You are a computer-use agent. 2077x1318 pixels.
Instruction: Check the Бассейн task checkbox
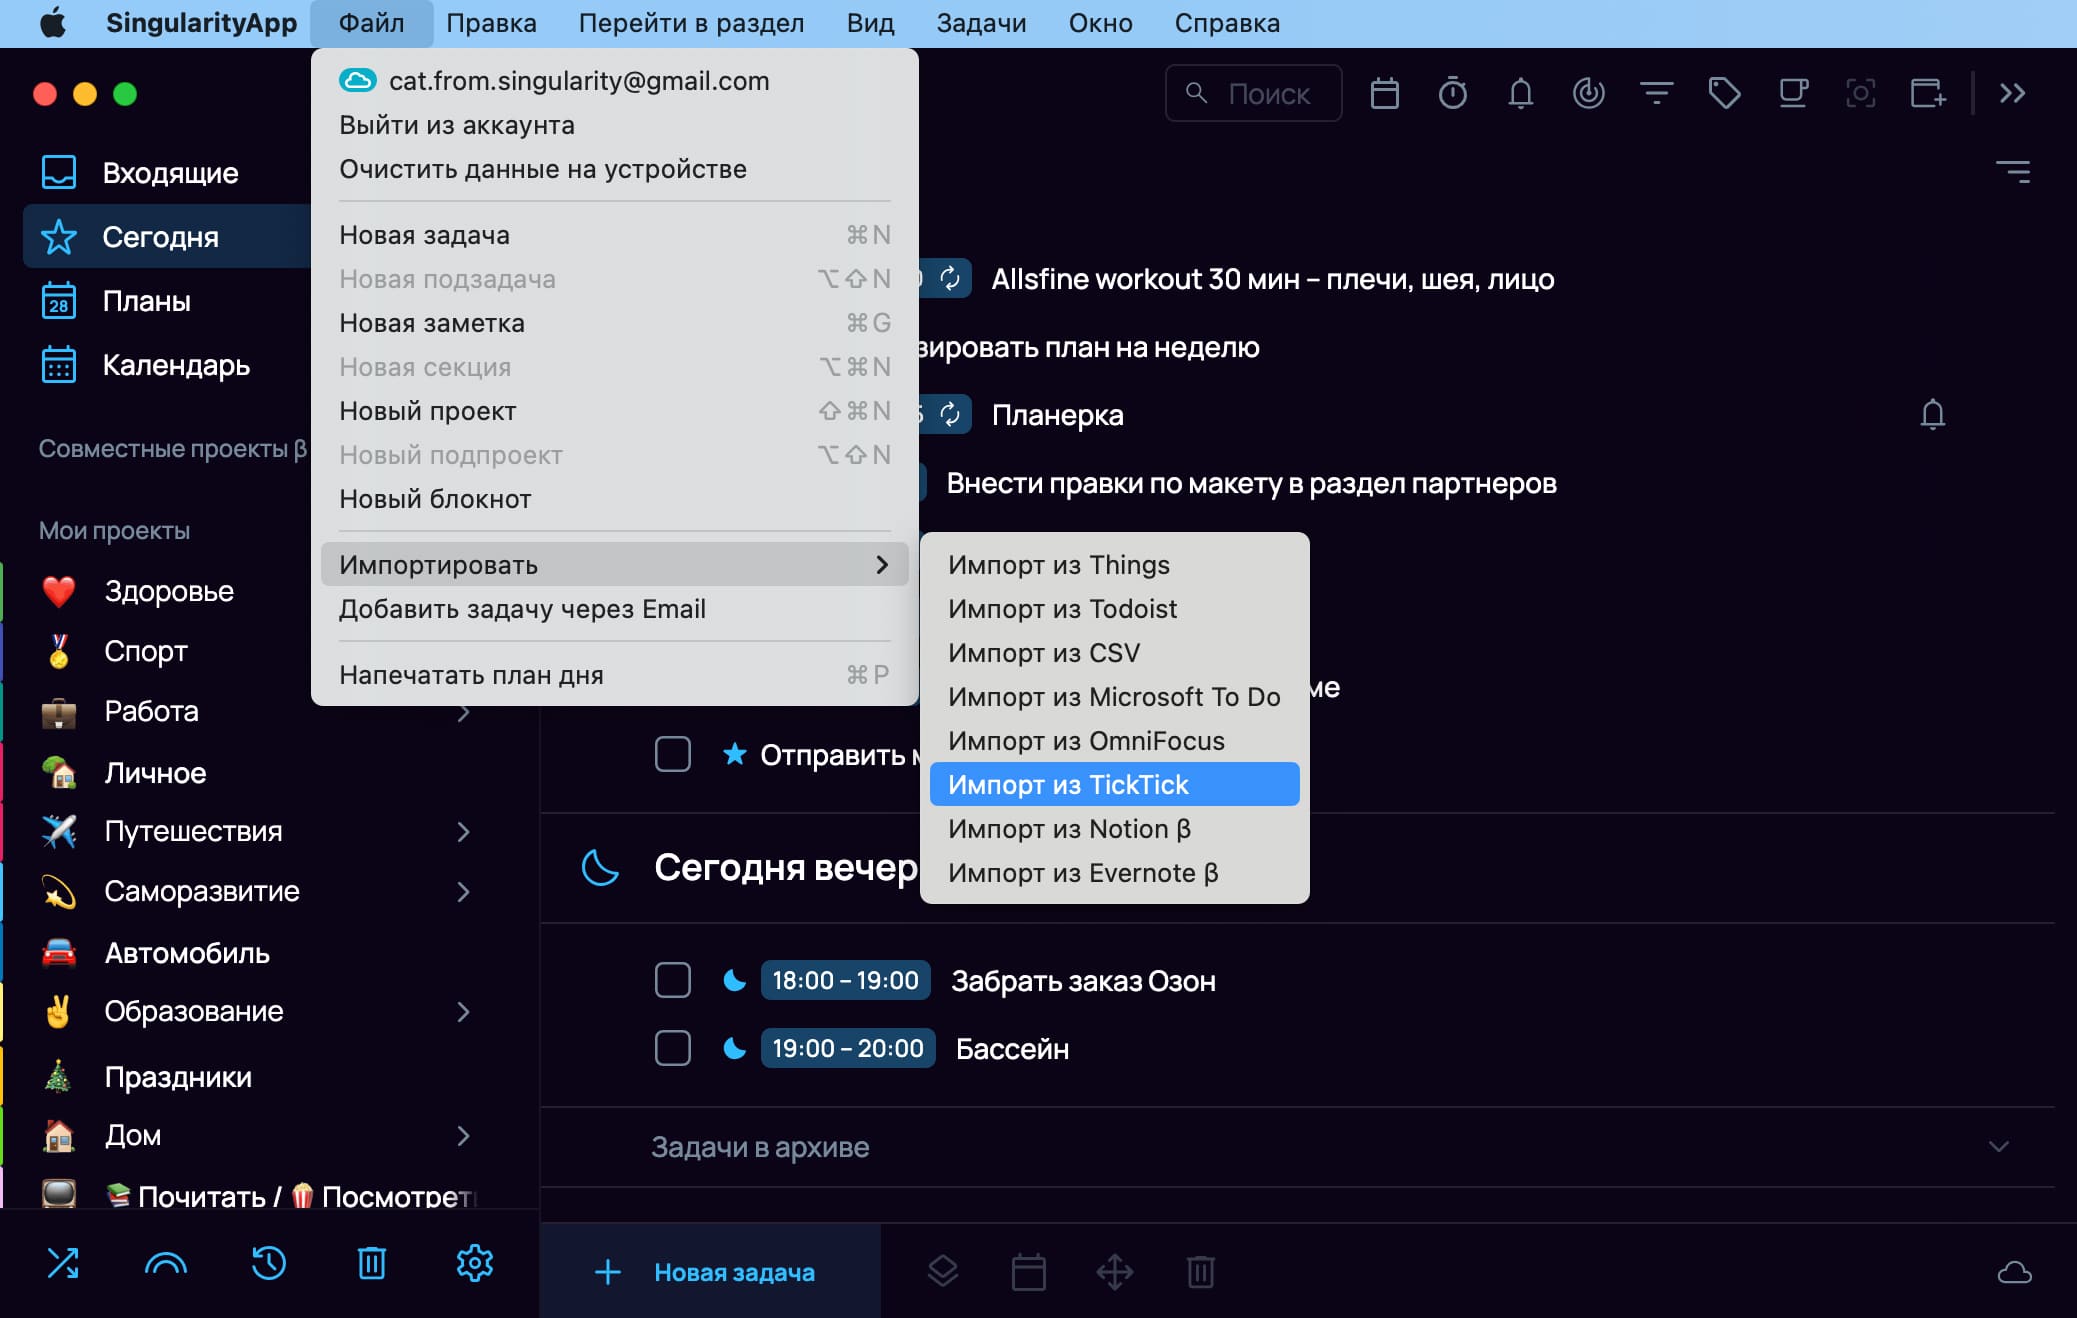coord(672,1048)
